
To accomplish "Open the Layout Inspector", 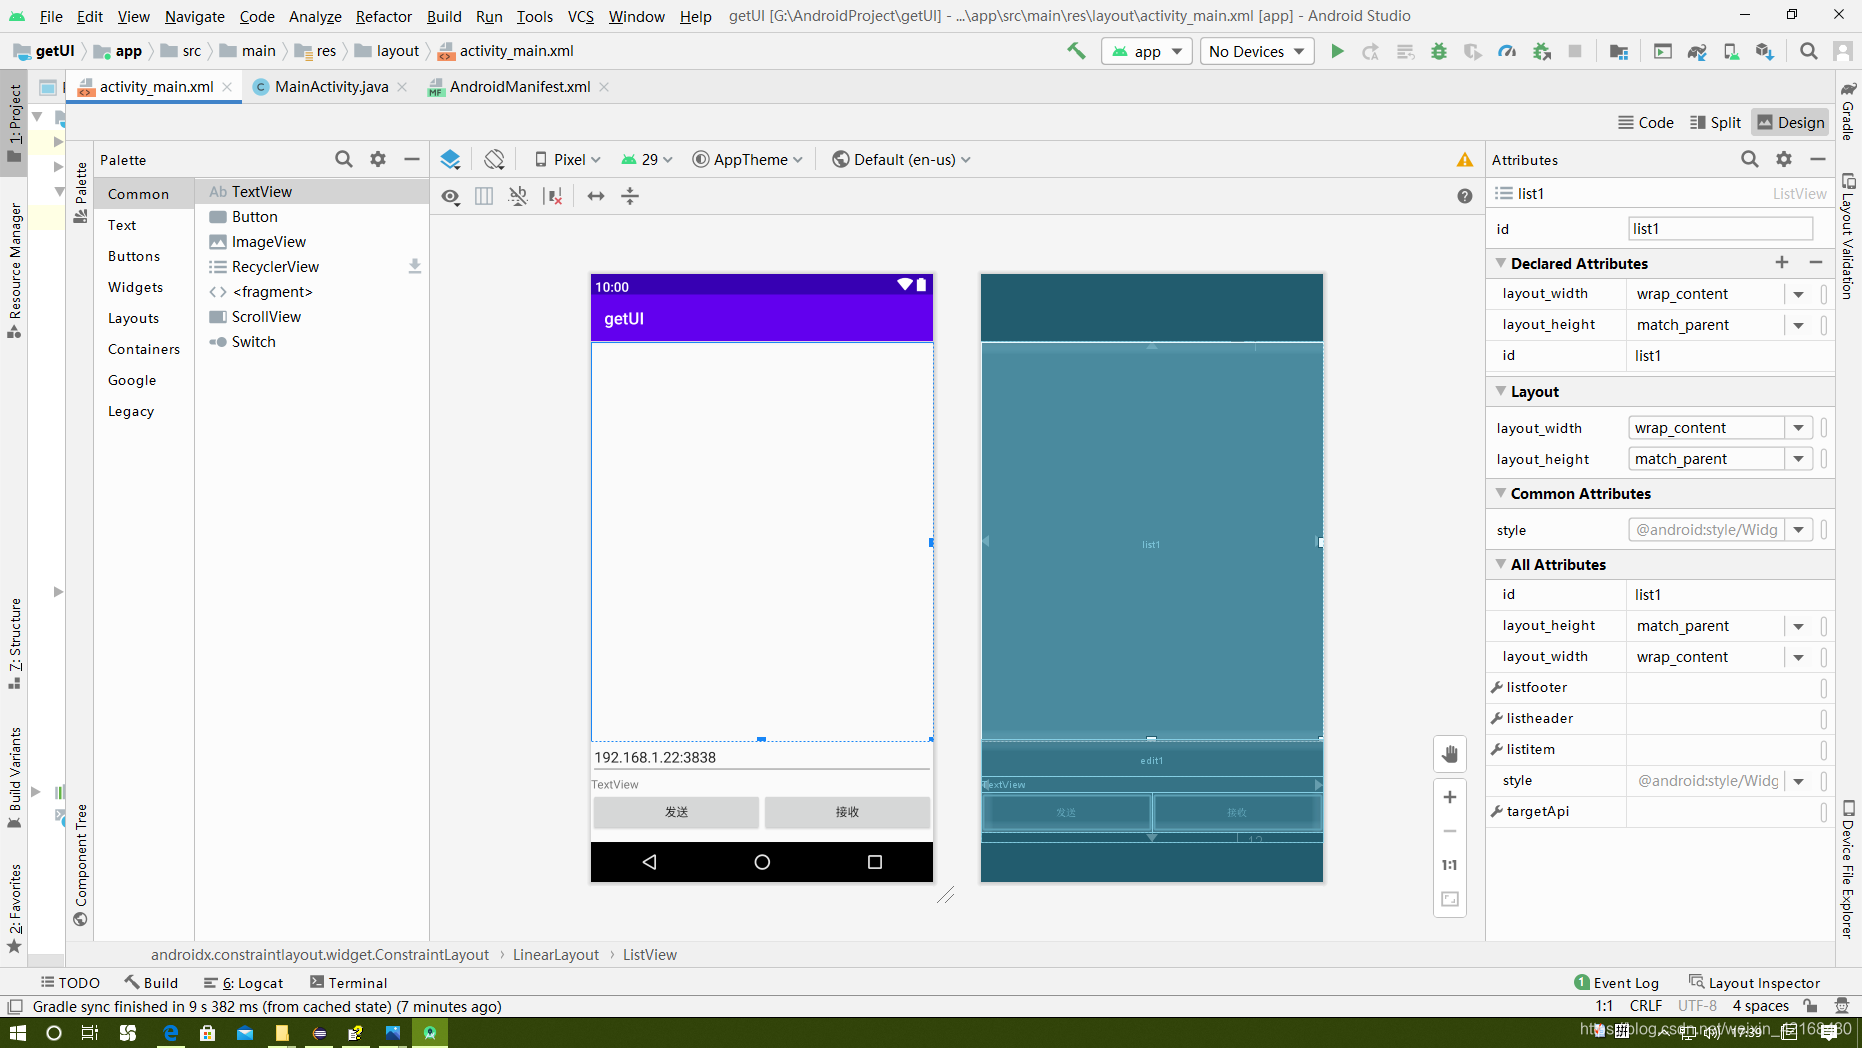I will pos(1754,983).
